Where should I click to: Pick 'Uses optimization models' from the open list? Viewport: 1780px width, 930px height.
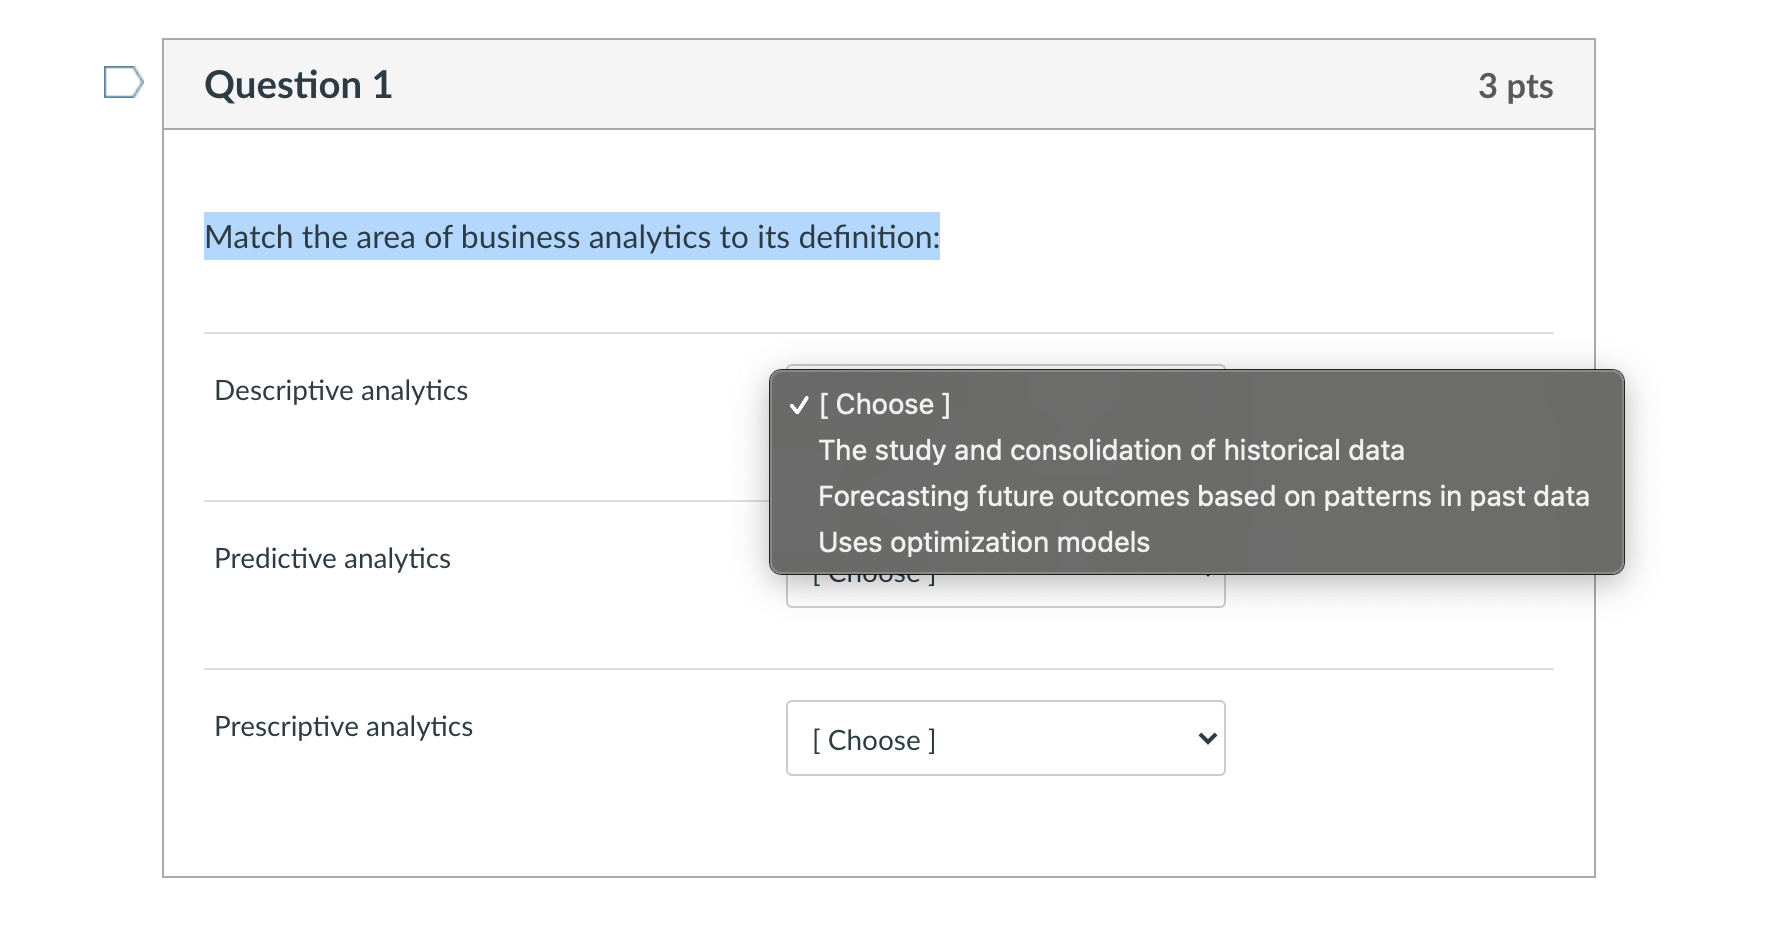tap(984, 542)
